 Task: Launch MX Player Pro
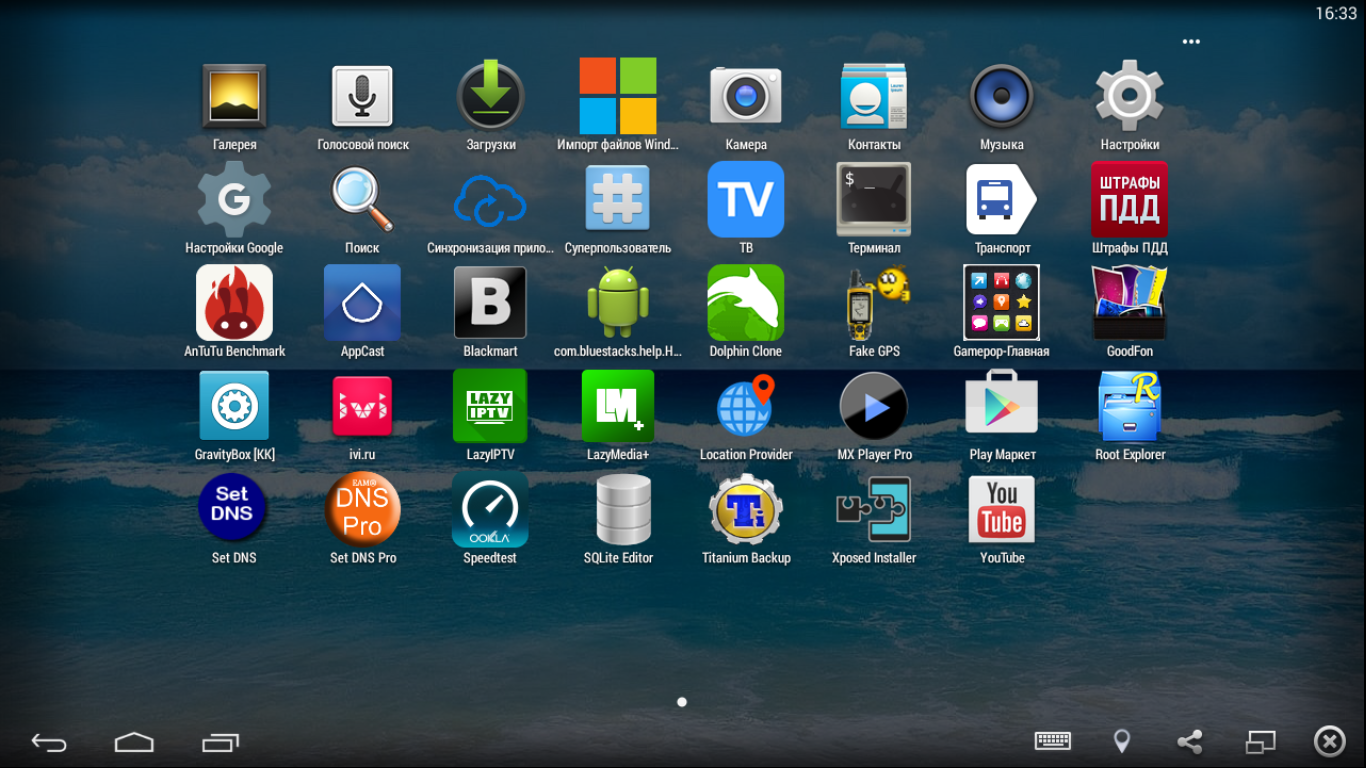point(874,405)
